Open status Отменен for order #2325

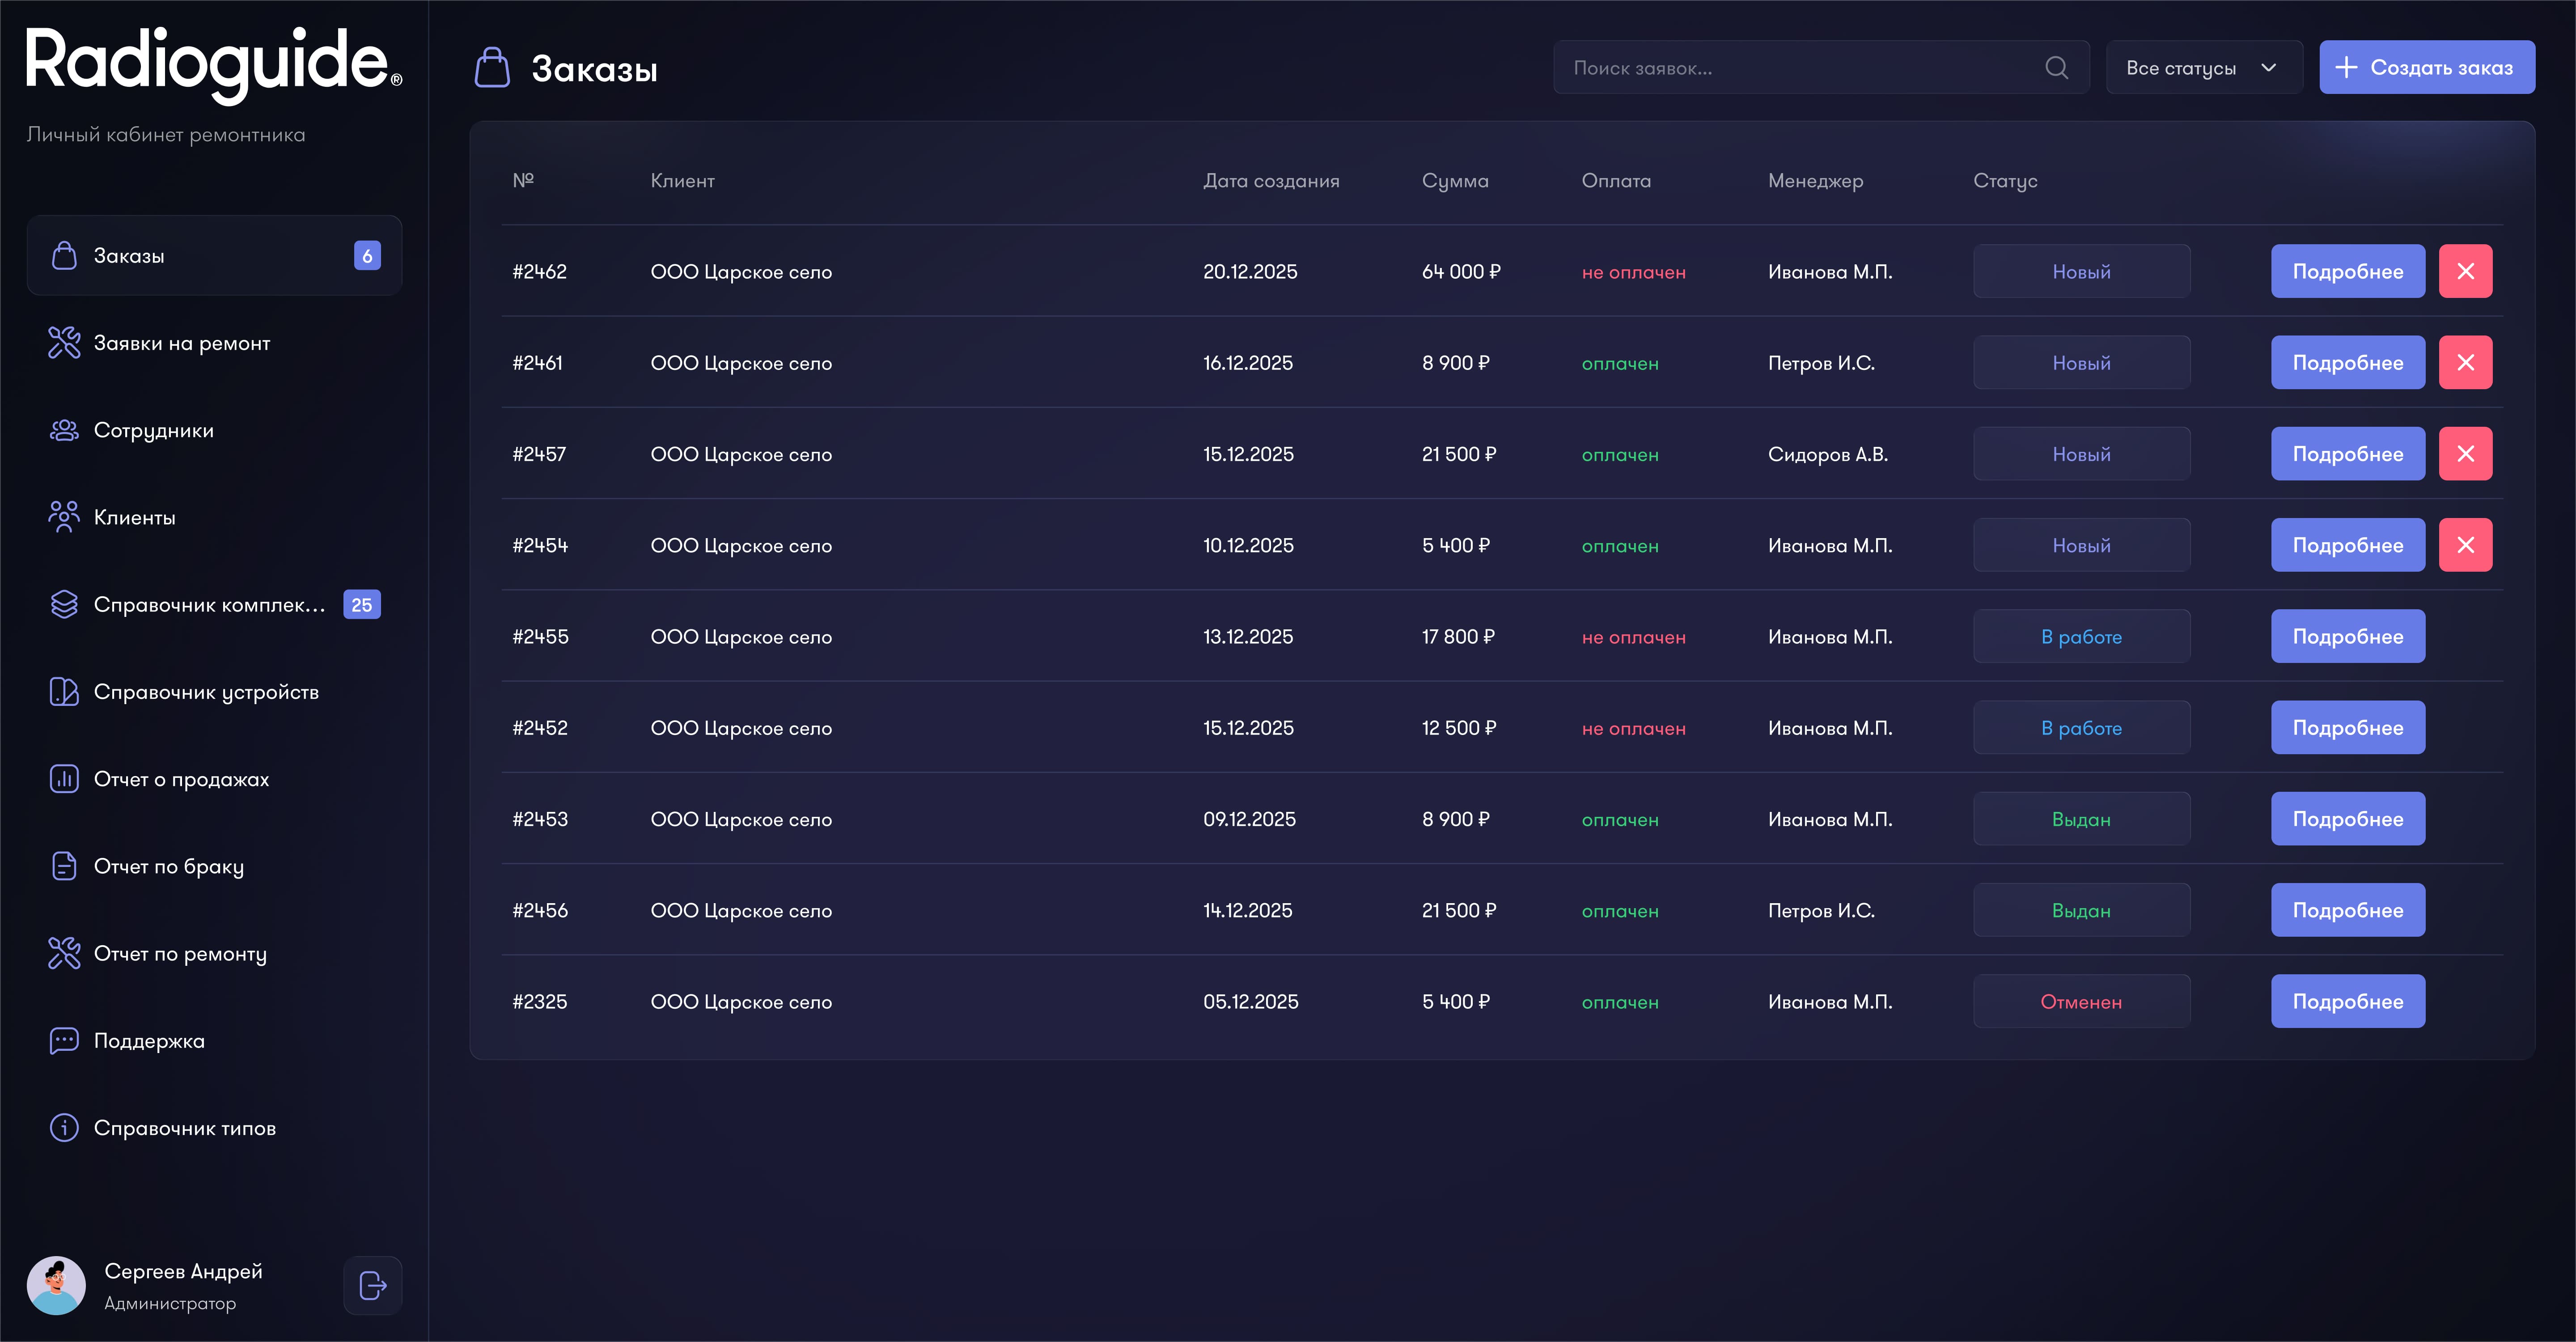pos(2081,1001)
